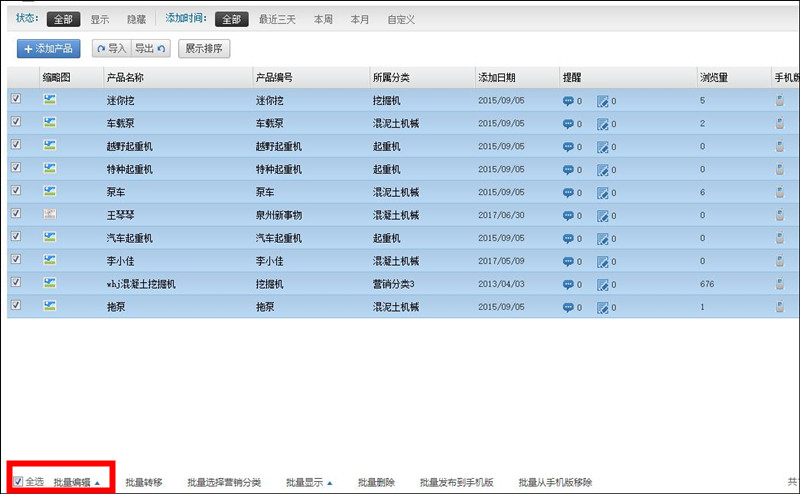Toggle the 全选 select-all checkbox
The image size is (800, 494).
coord(19,482)
